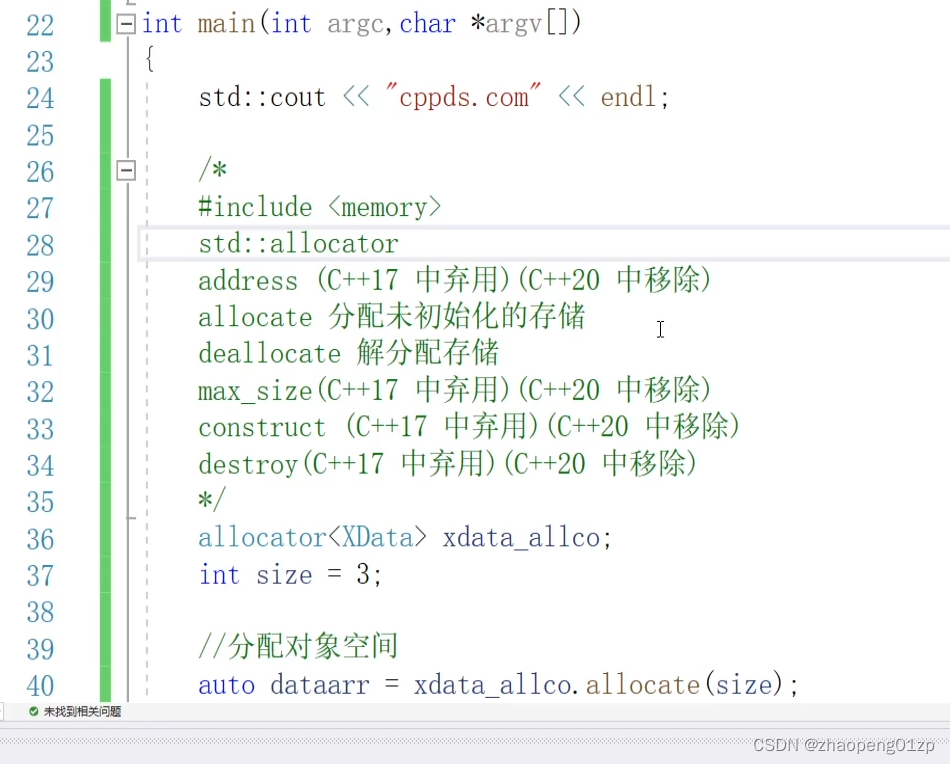Image resolution: width=950 pixels, height=764 pixels.
Task: Collapse the block comment starting at line 26
Action: point(125,170)
